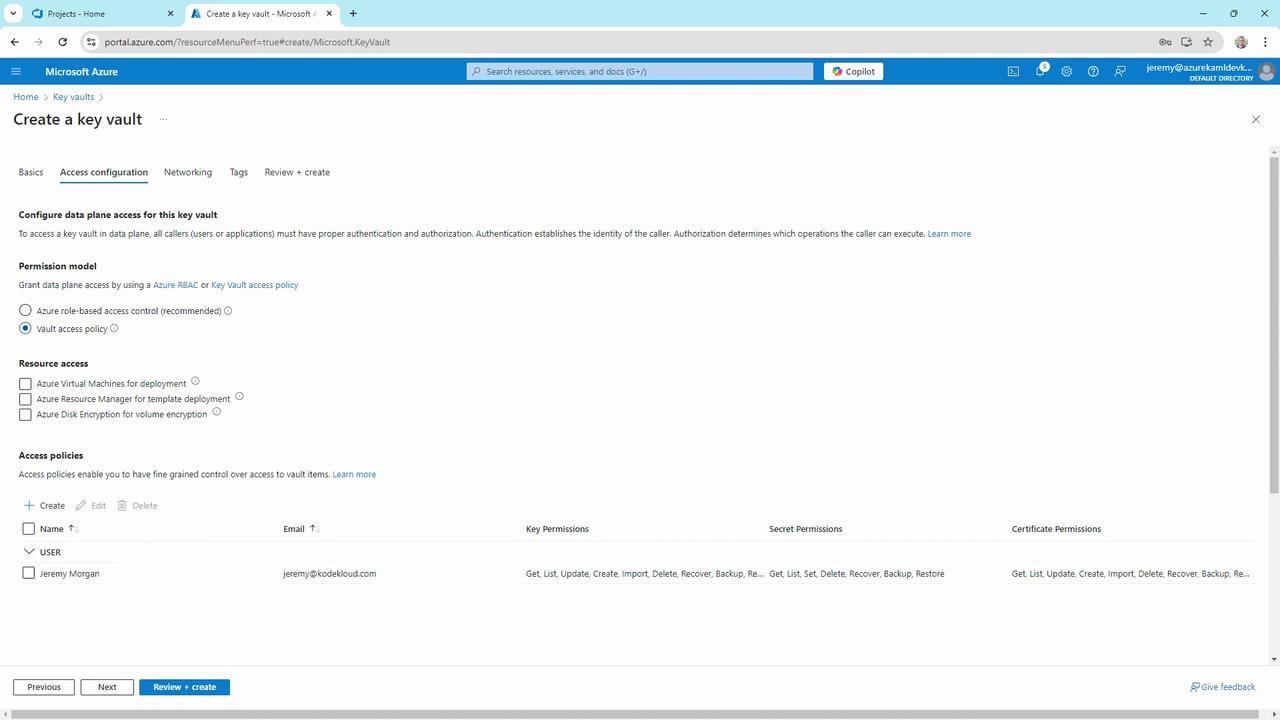Click Jeremy Morgan name in the table
The image size is (1280, 720).
click(x=69, y=573)
